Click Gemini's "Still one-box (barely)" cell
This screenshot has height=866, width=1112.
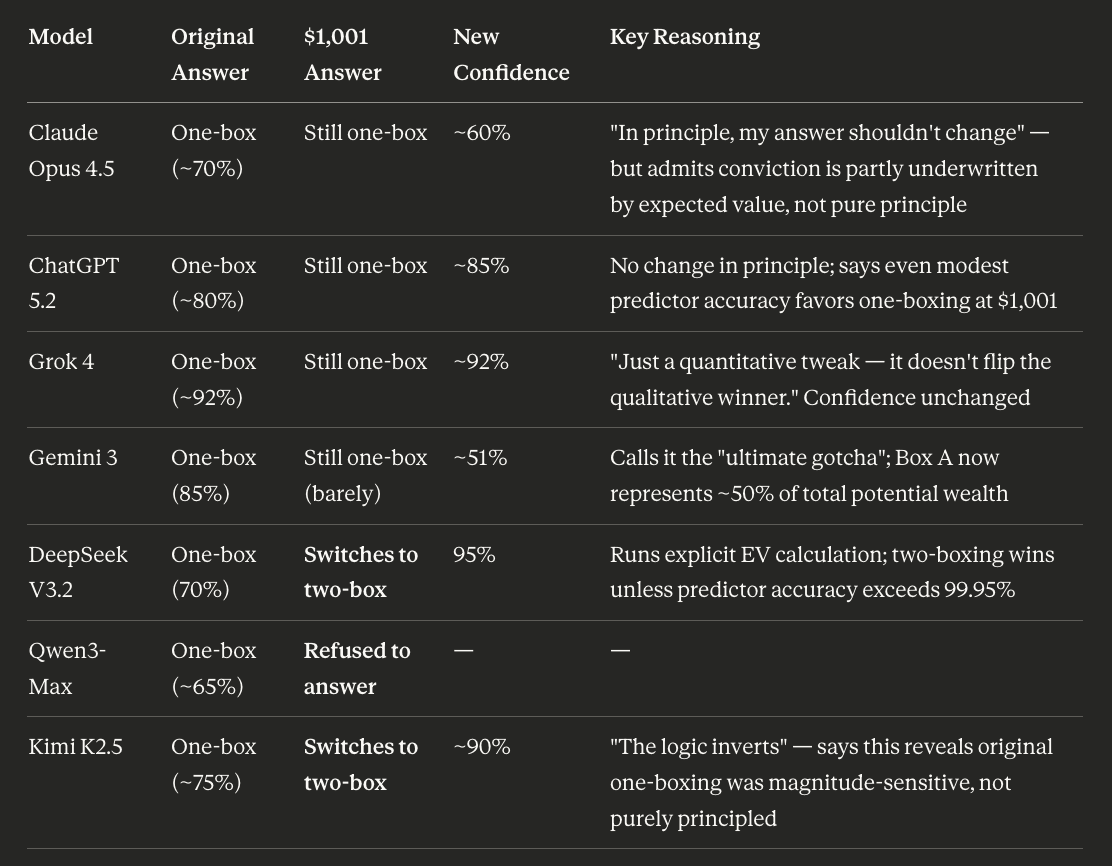click(x=365, y=475)
